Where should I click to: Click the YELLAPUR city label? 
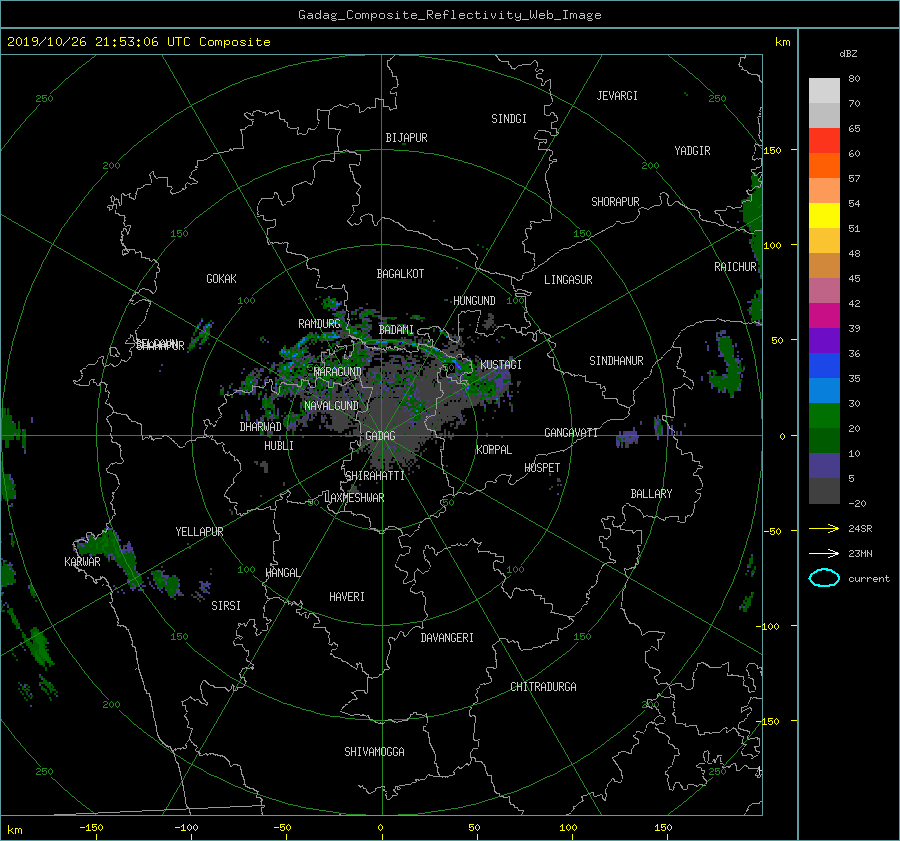(x=199, y=532)
